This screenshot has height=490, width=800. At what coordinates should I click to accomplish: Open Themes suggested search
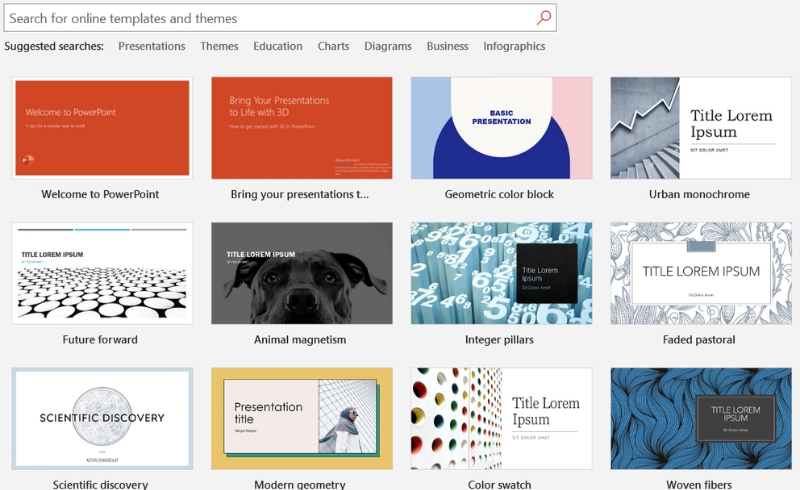[x=219, y=46]
